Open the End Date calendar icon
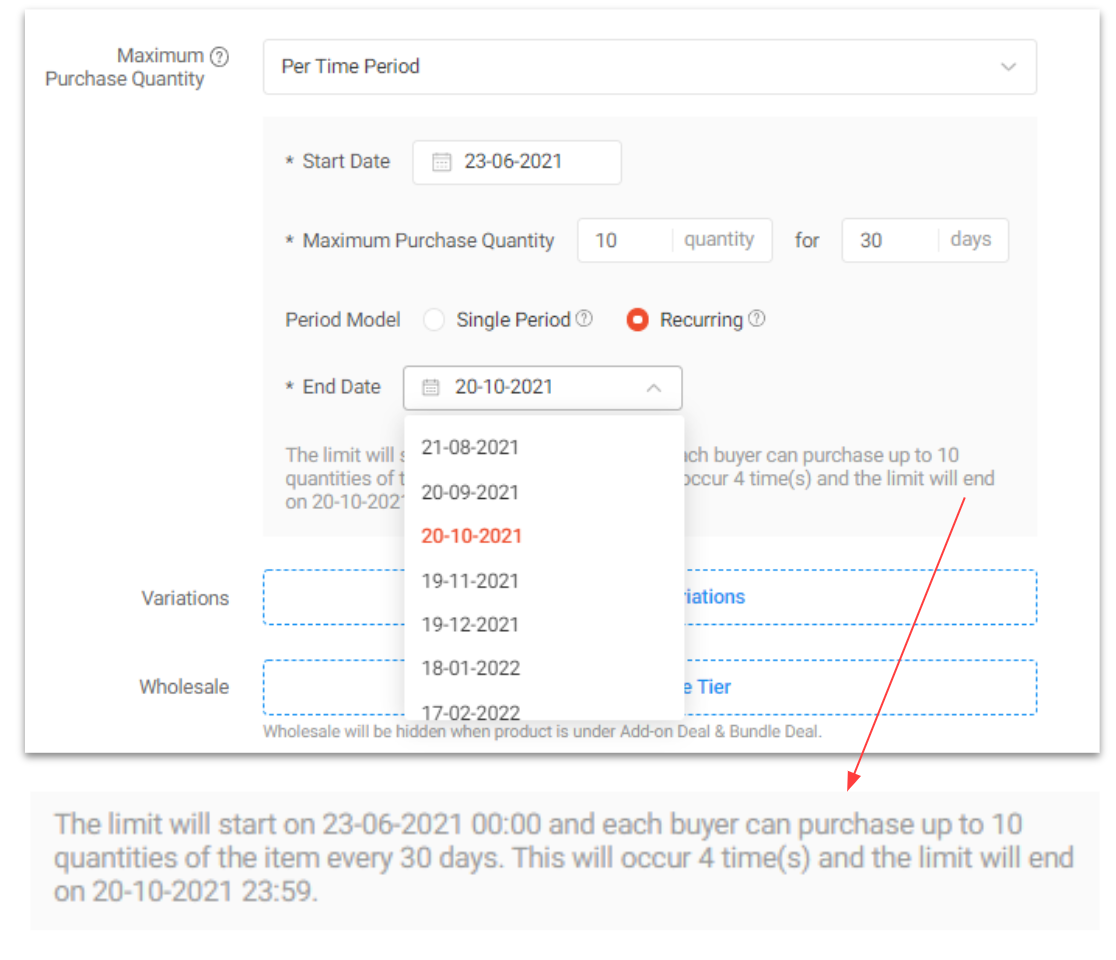1116x960 pixels. click(432, 388)
